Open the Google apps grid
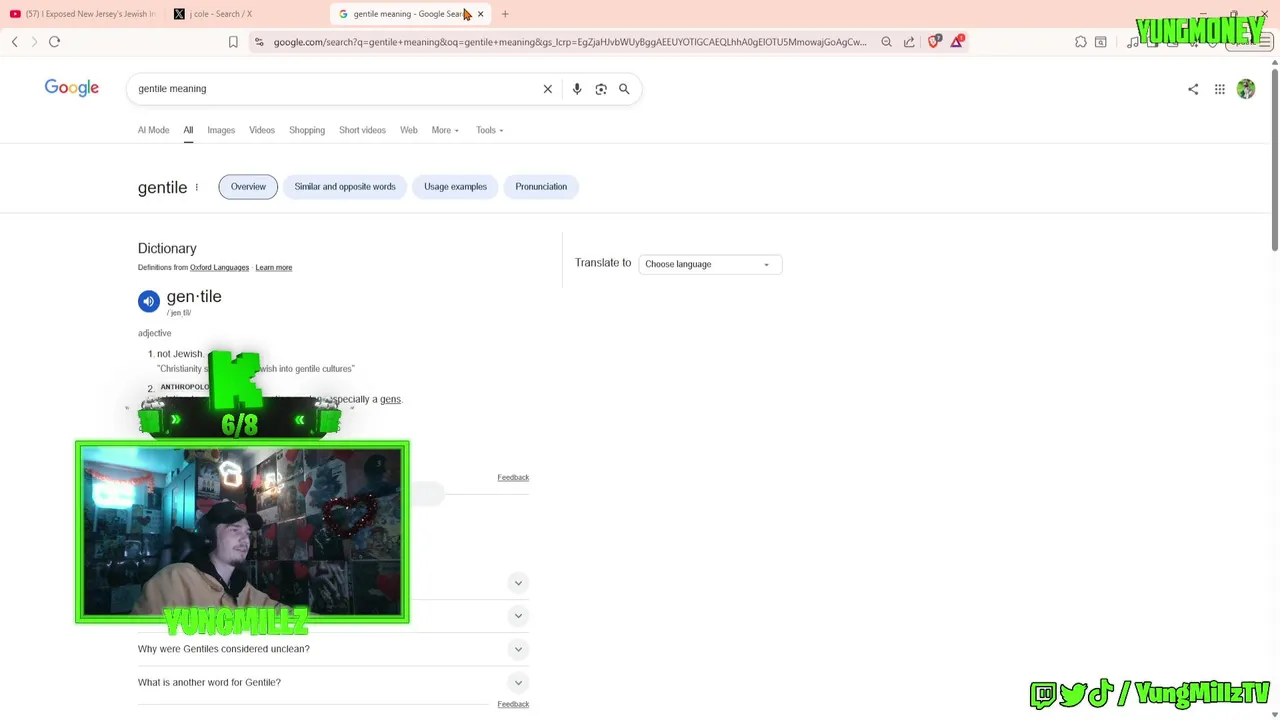 point(1220,89)
